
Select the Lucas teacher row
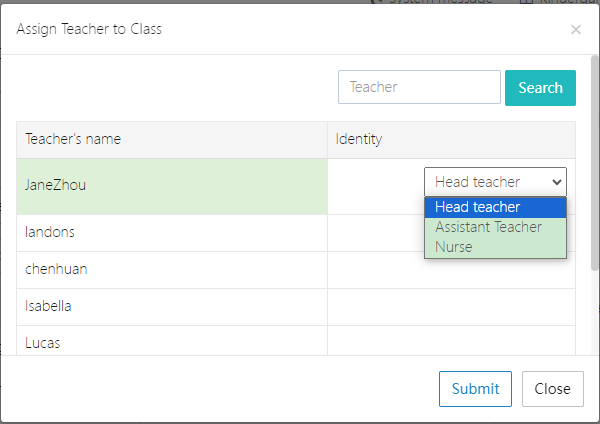click(x=171, y=342)
